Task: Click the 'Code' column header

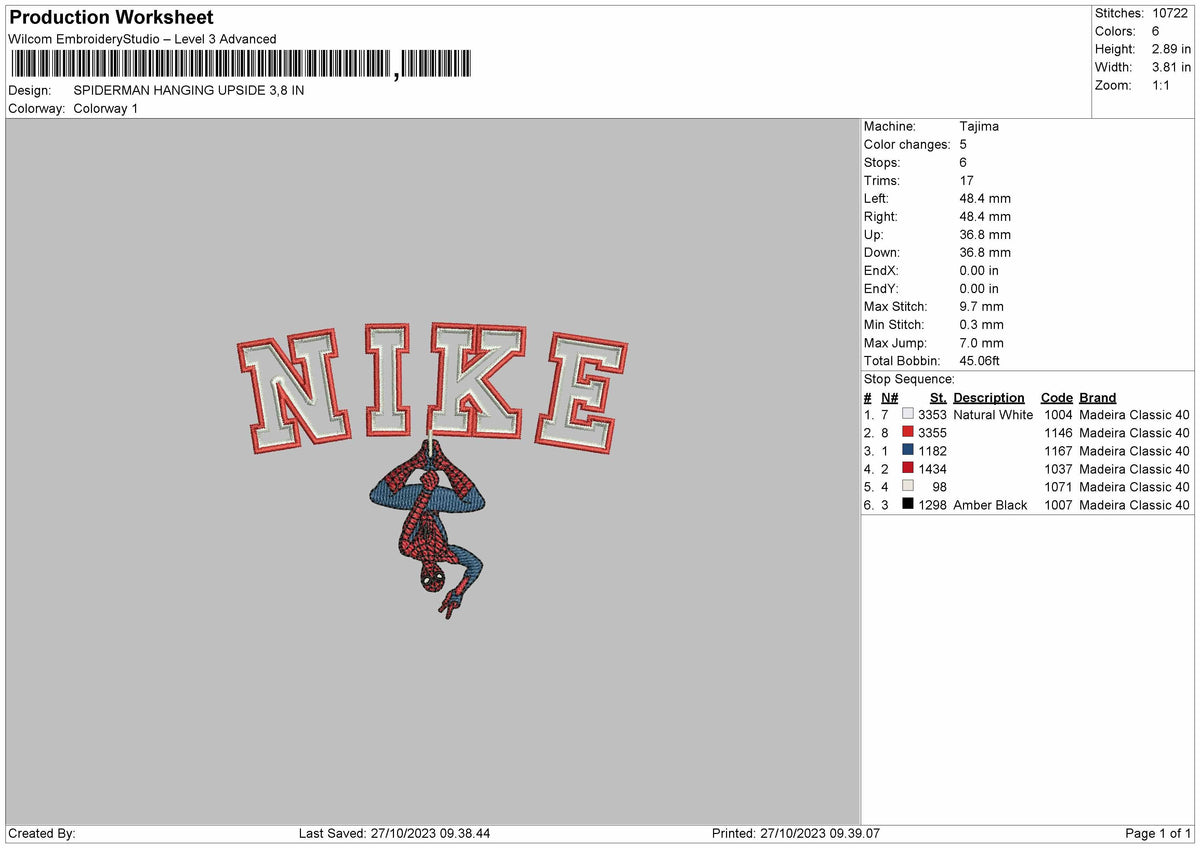Action: coord(1056,397)
